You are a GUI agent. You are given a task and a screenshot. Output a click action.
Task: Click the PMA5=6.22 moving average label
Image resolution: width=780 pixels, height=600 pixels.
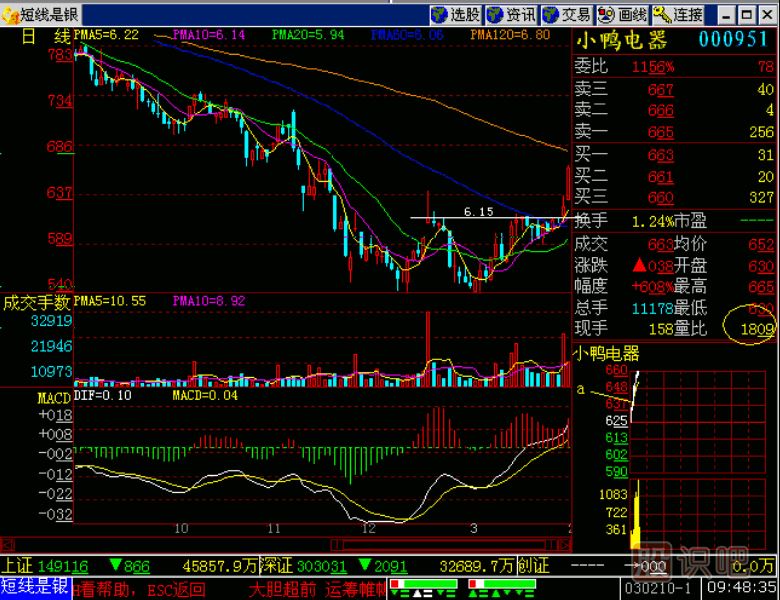coord(106,34)
